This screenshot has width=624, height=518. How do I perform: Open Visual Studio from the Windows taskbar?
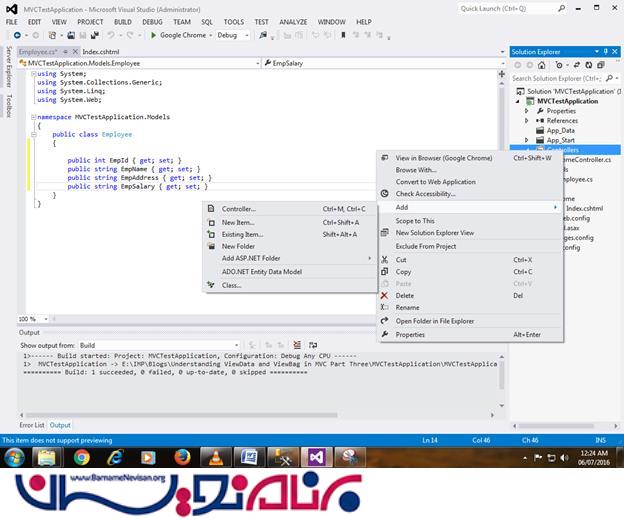(x=315, y=457)
